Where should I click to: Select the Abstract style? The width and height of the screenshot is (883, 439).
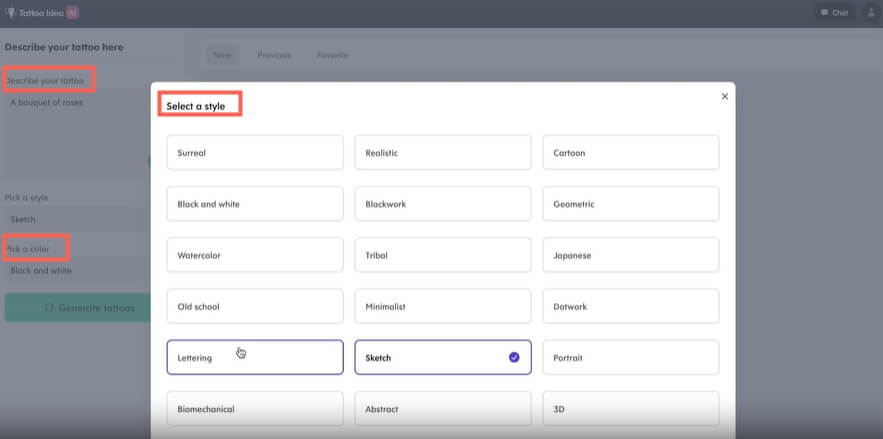[443, 409]
